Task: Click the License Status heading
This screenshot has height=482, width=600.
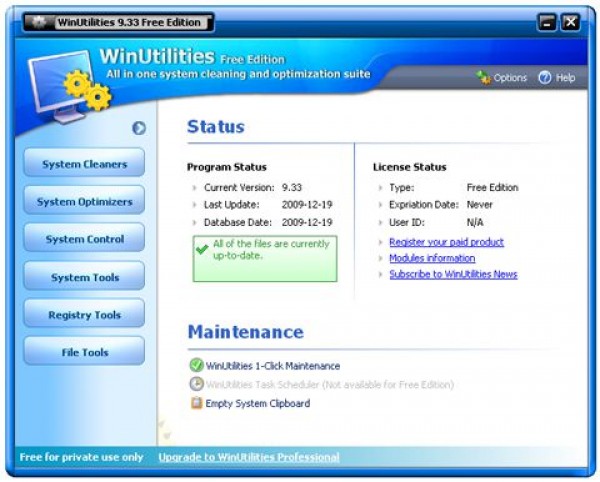Action: 409,167
